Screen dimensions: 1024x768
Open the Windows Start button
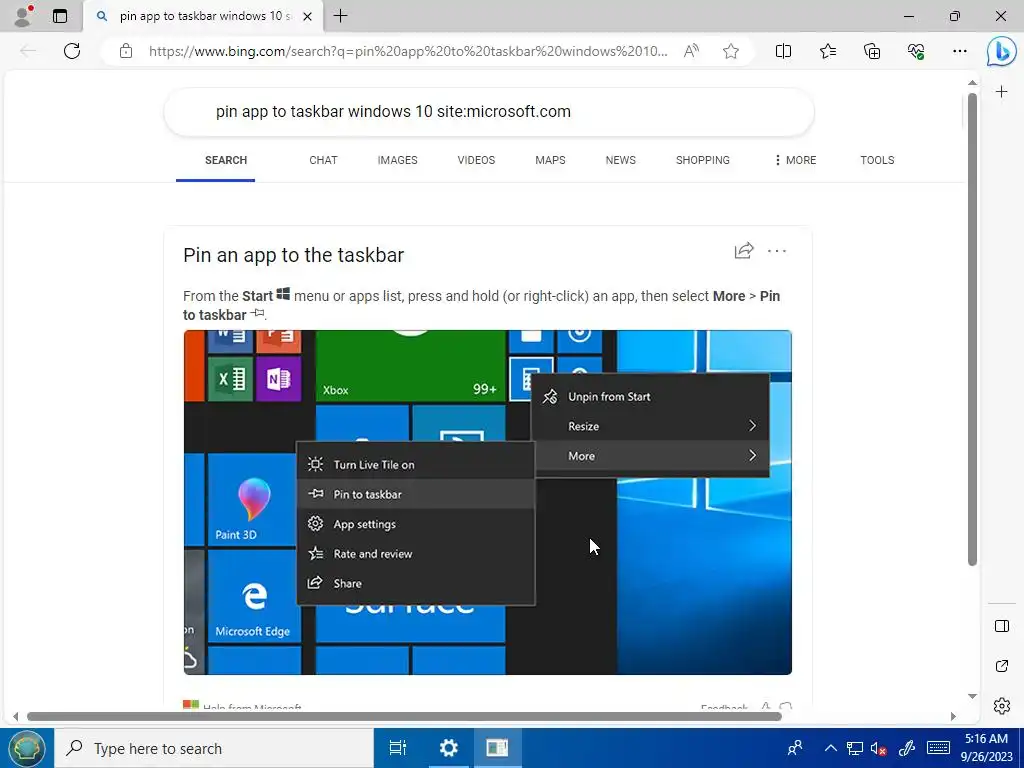[26, 748]
